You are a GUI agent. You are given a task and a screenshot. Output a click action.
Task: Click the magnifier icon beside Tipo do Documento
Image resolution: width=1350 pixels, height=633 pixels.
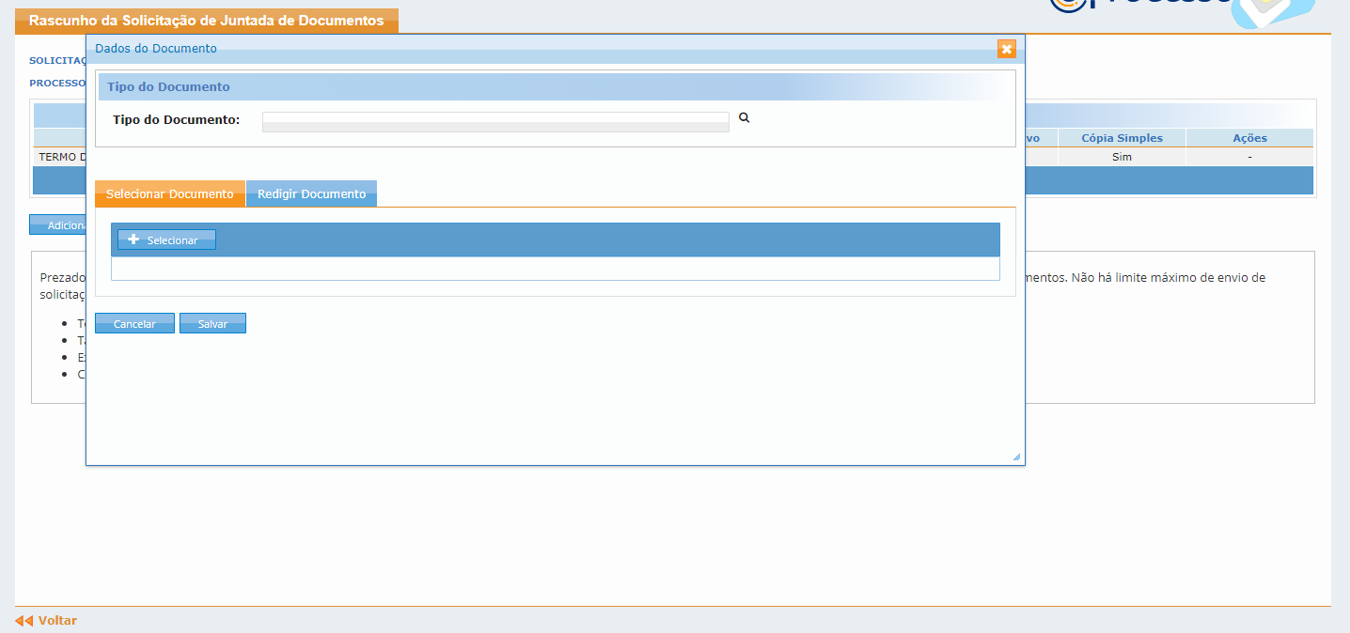coord(744,118)
